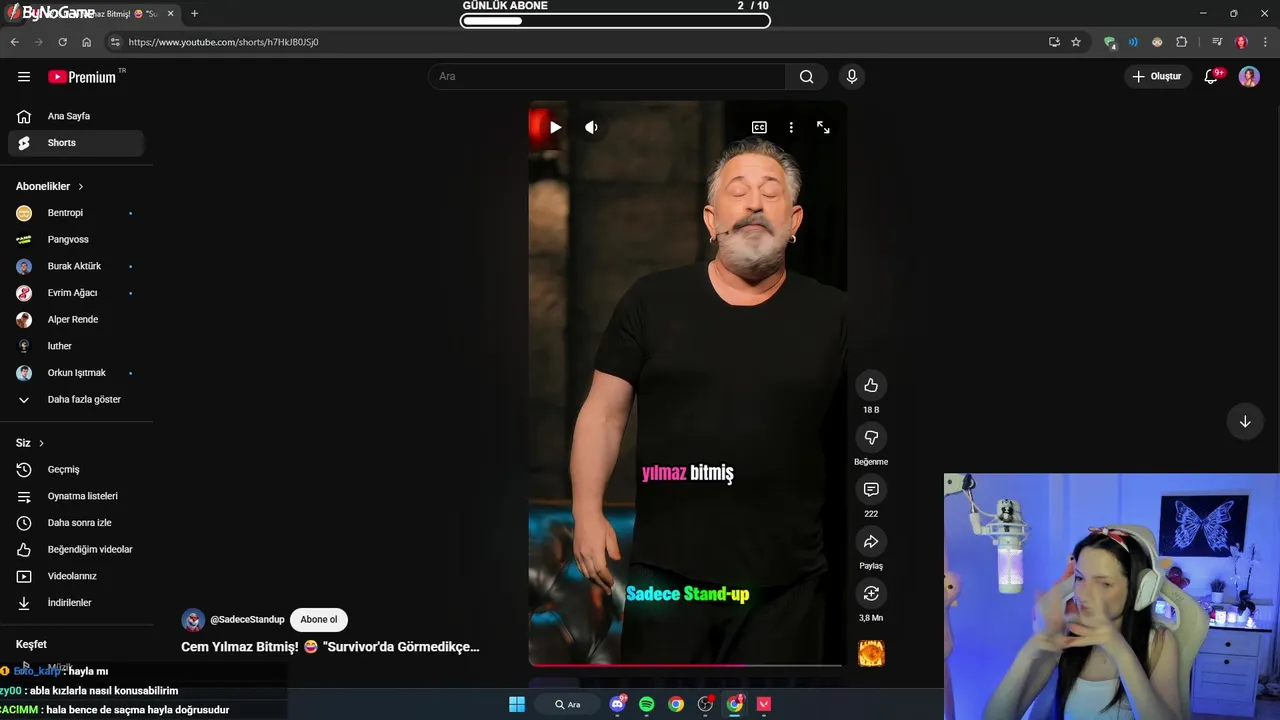1280x720 pixels.
Task: Go back in the browser
Action: [14, 42]
